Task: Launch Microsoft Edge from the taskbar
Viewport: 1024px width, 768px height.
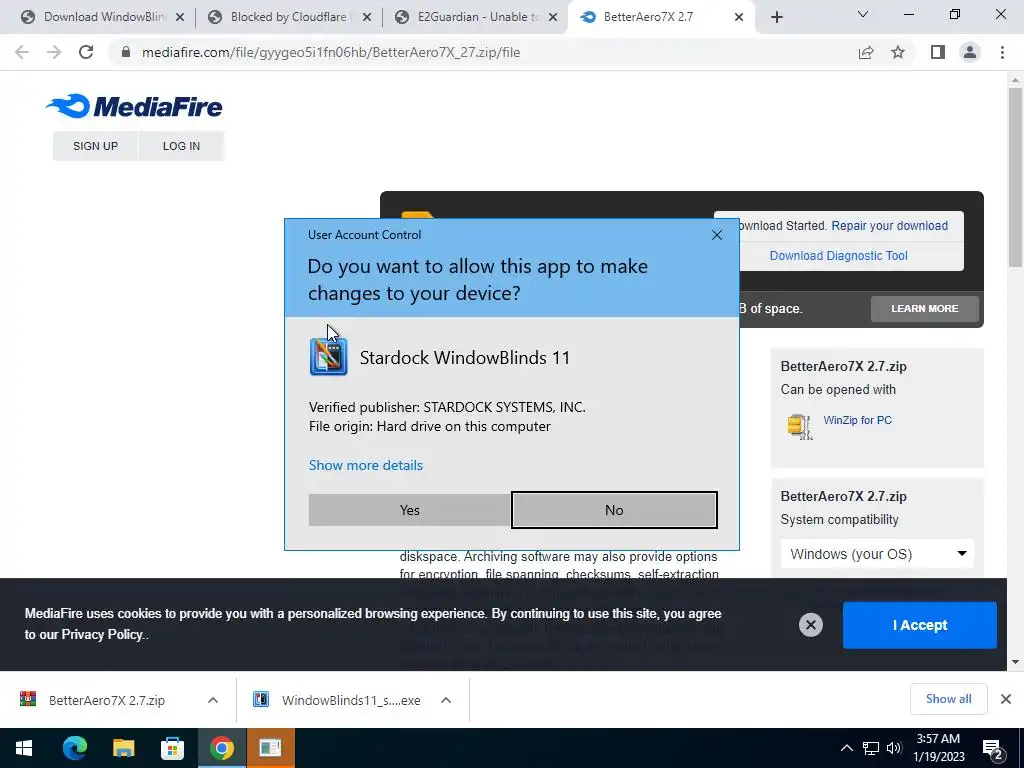Action: 74,748
